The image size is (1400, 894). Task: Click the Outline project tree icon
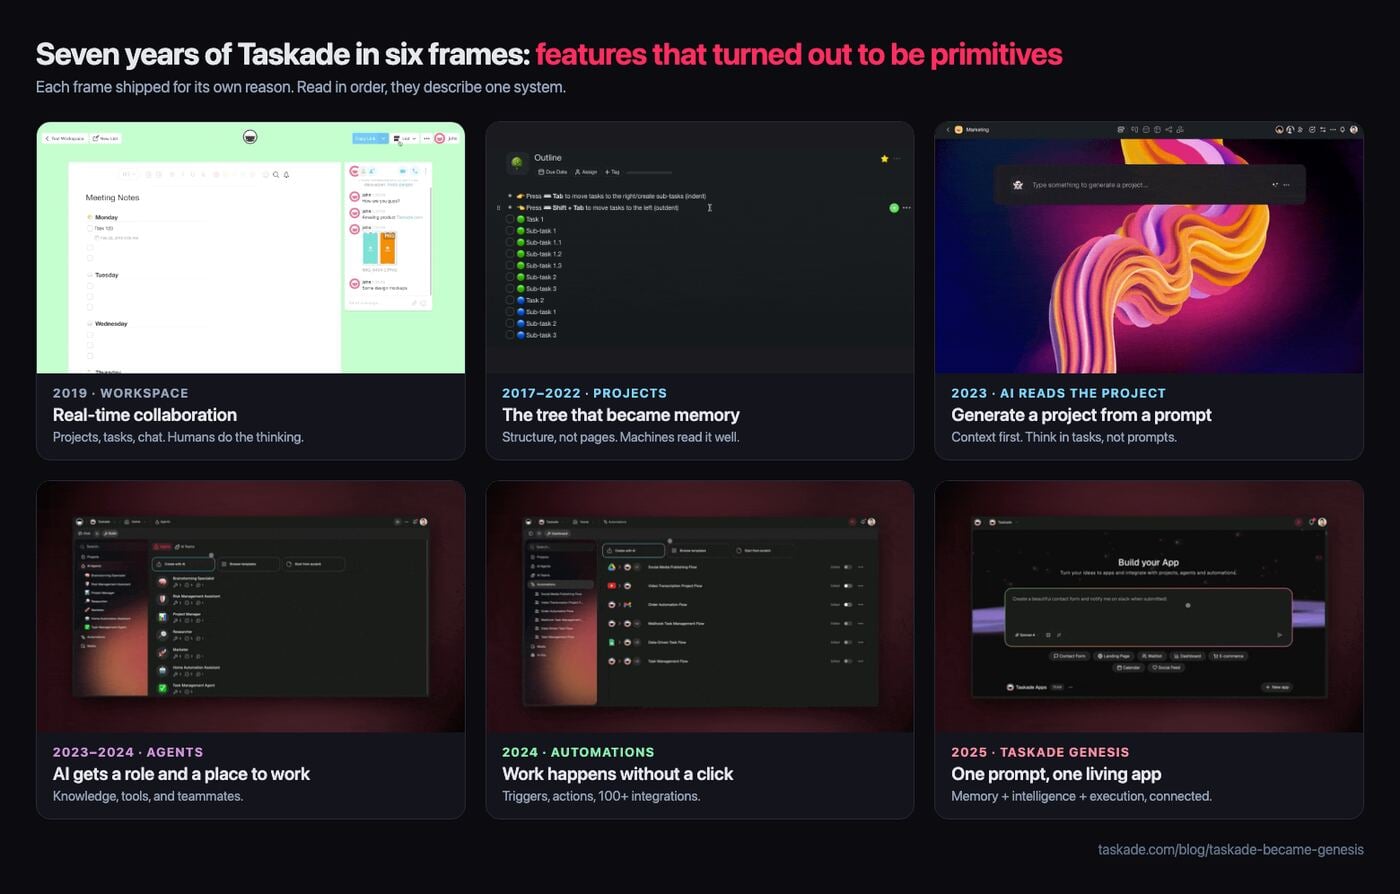tap(517, 164)
